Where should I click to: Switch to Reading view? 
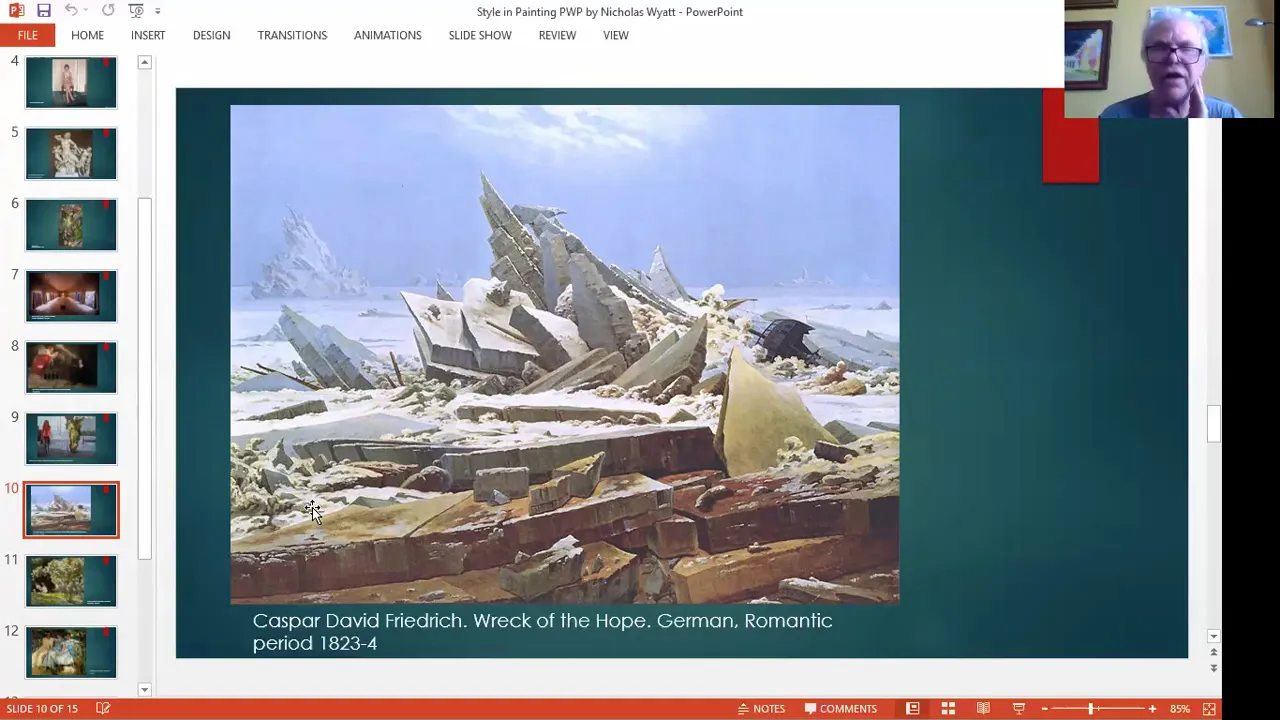pyautogui.click(x=983, y=708)
